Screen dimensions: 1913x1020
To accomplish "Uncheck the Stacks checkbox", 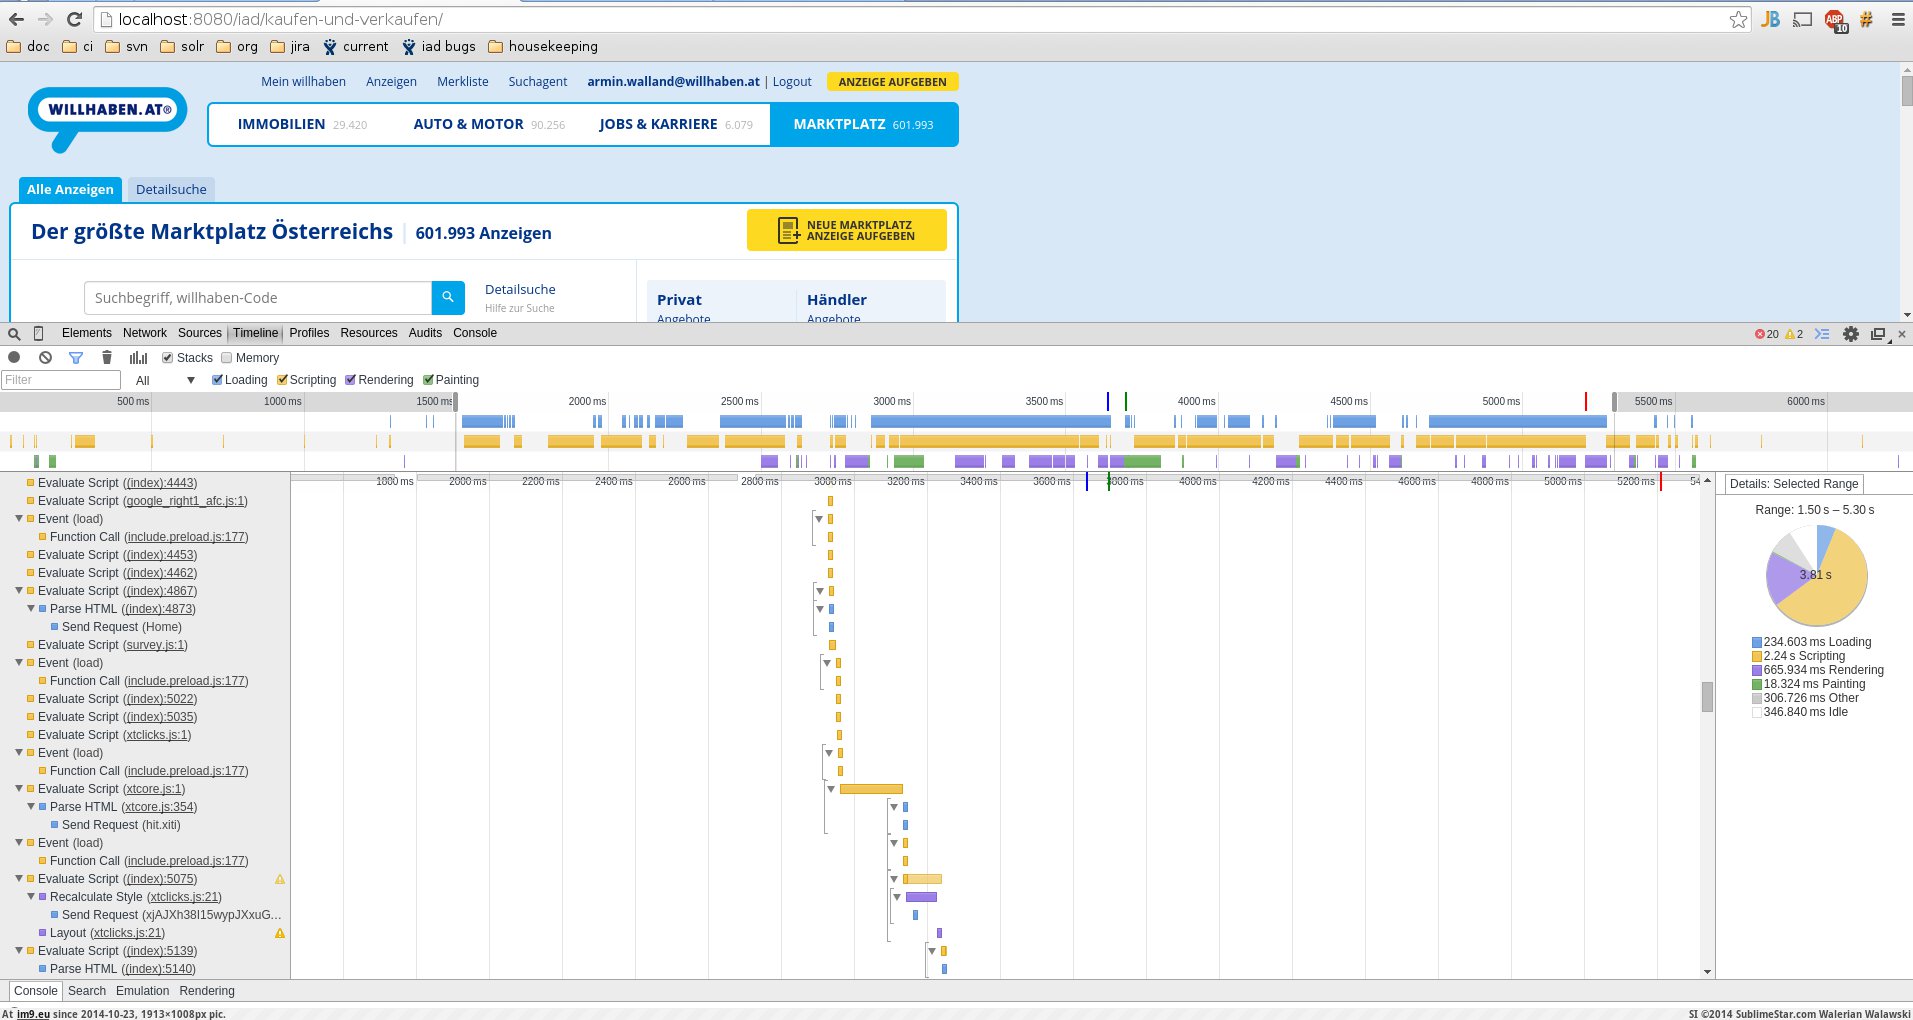I will tap(168, 358).
